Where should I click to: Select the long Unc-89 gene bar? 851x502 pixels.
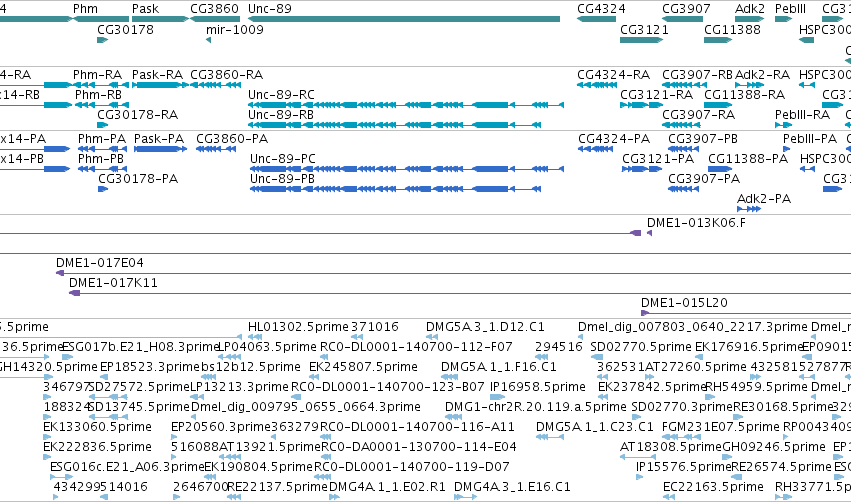point(404,19)
